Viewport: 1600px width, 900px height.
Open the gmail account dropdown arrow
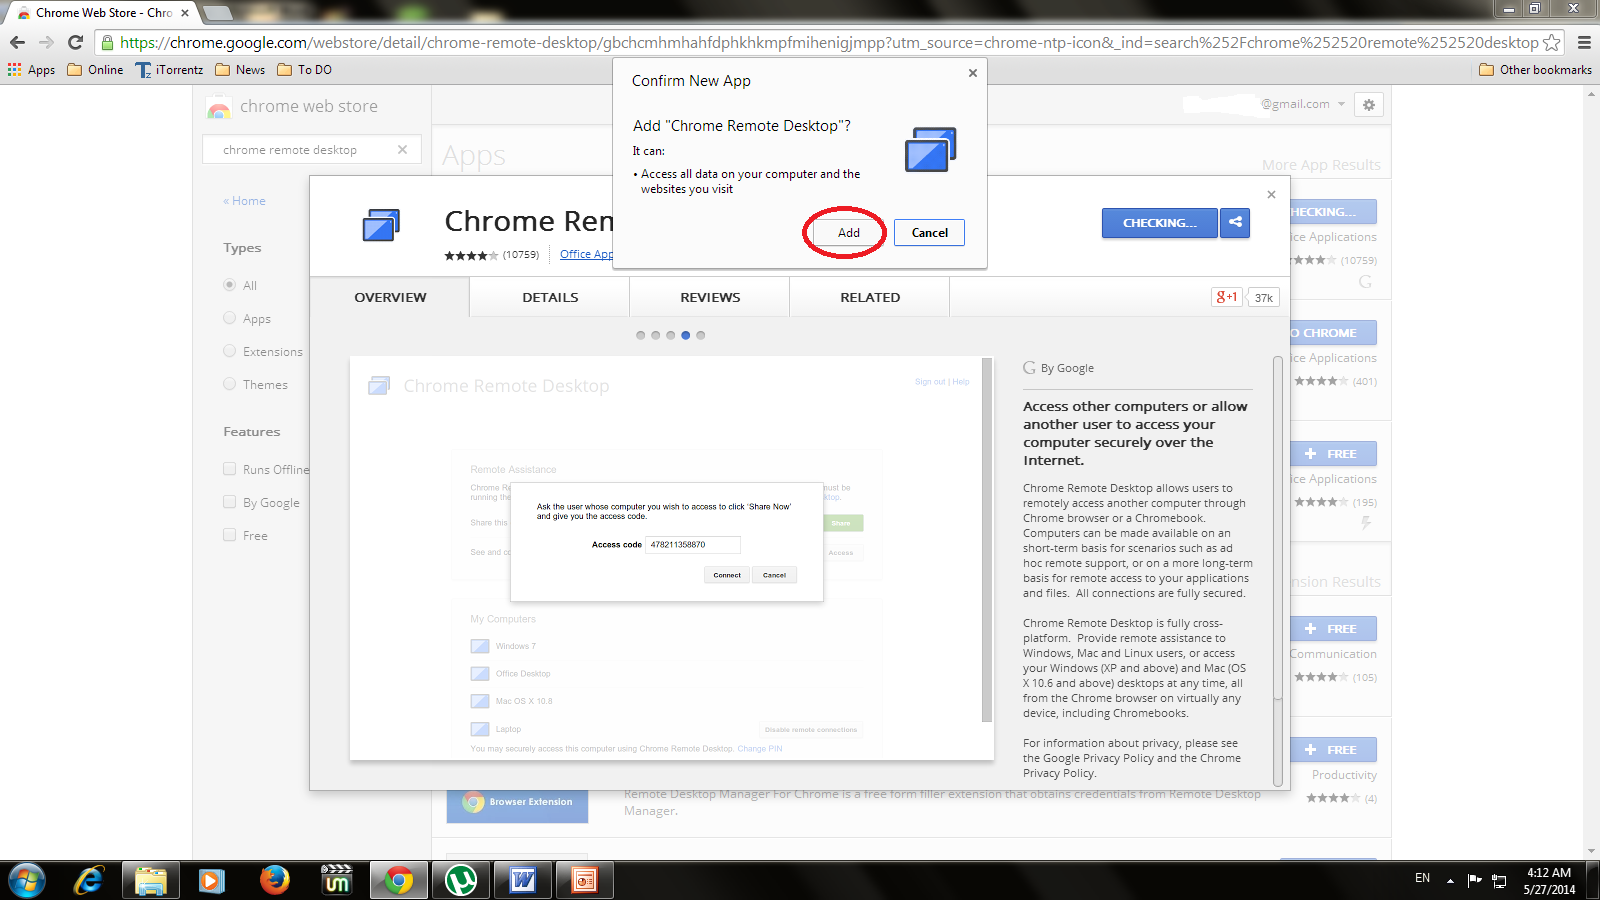(1342, 104)
